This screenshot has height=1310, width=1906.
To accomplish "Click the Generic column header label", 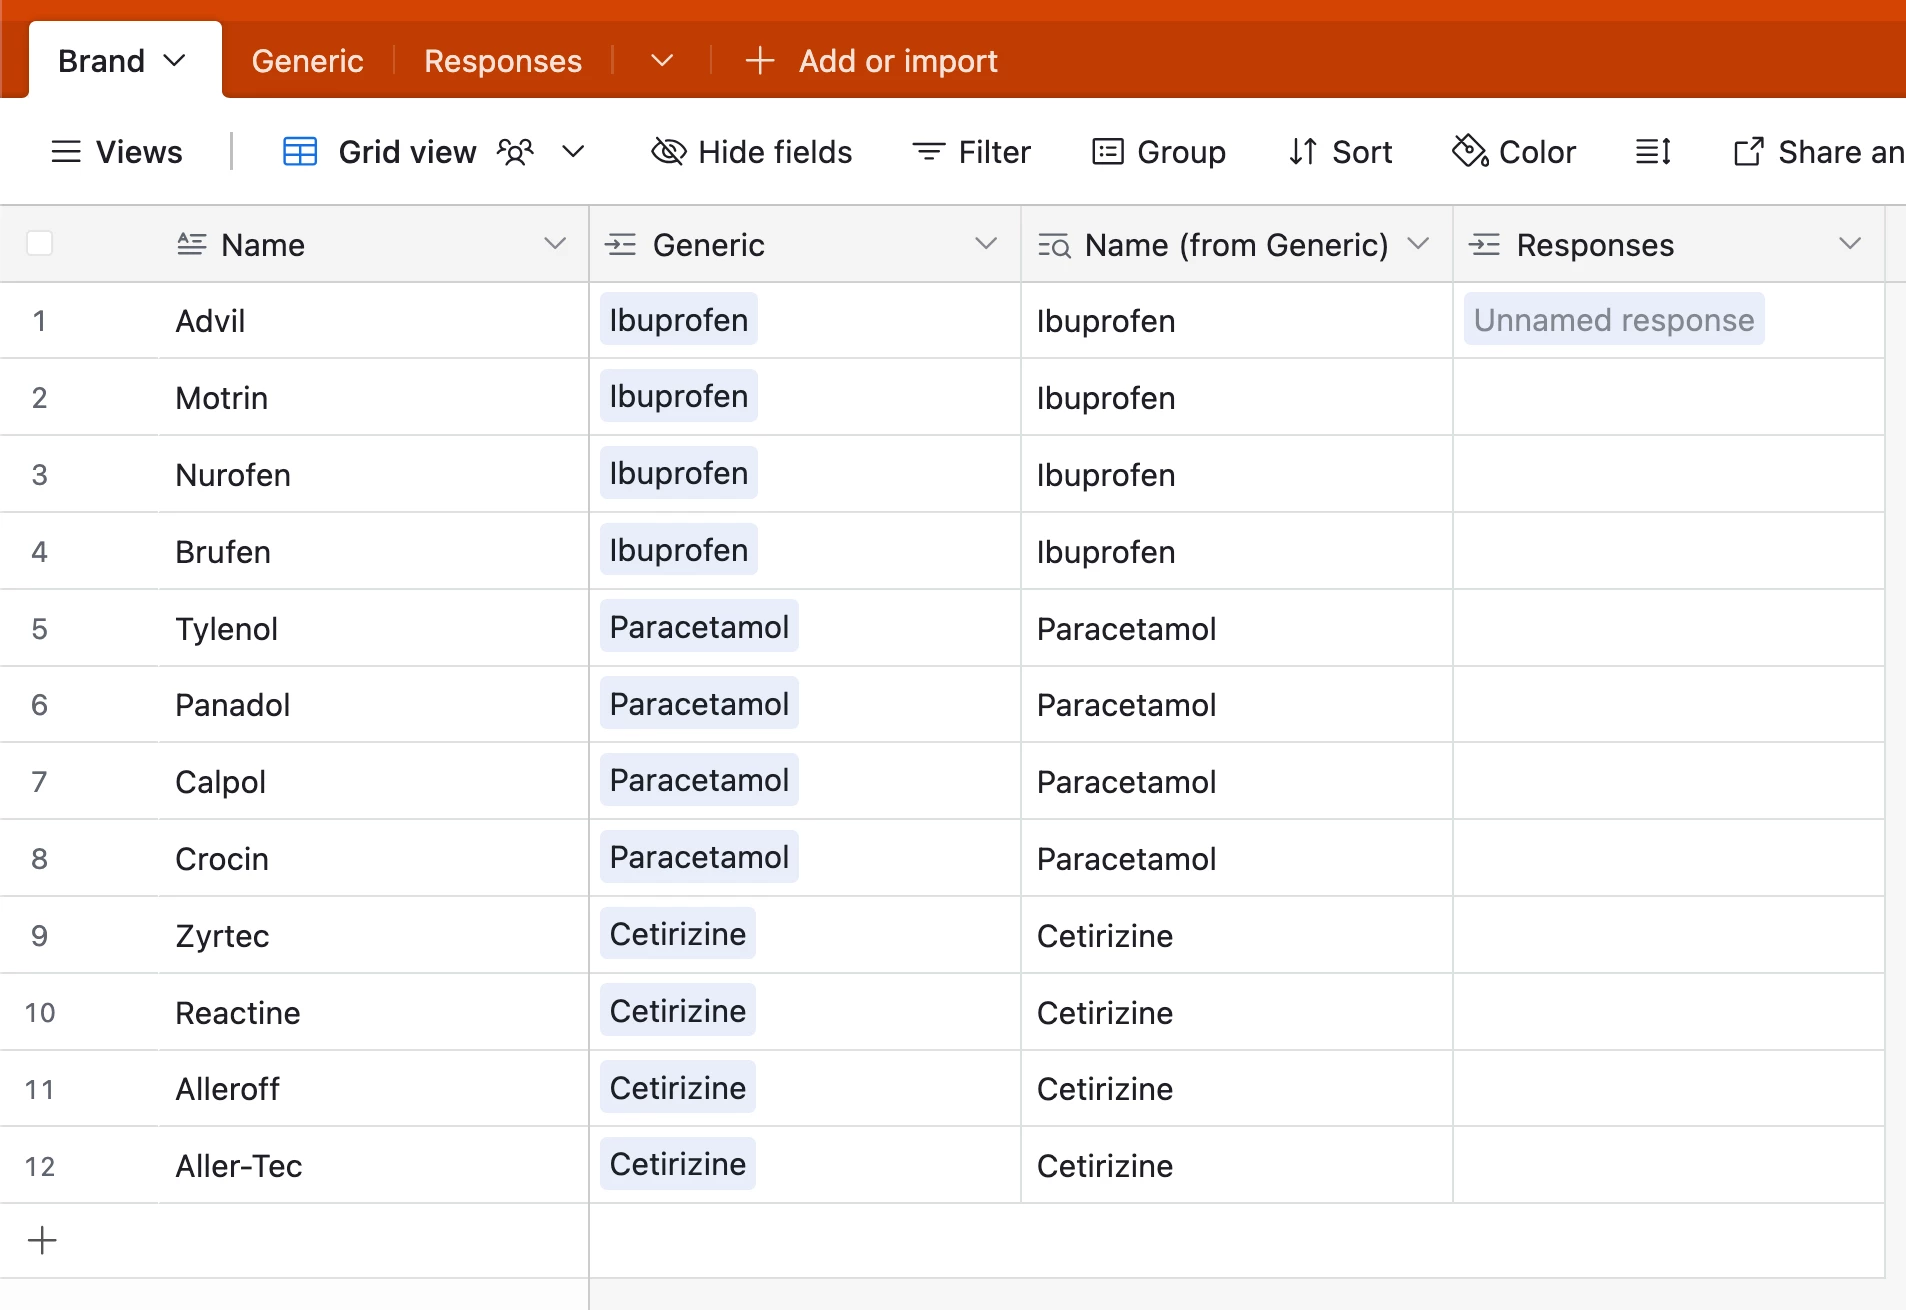I will 709,245.
